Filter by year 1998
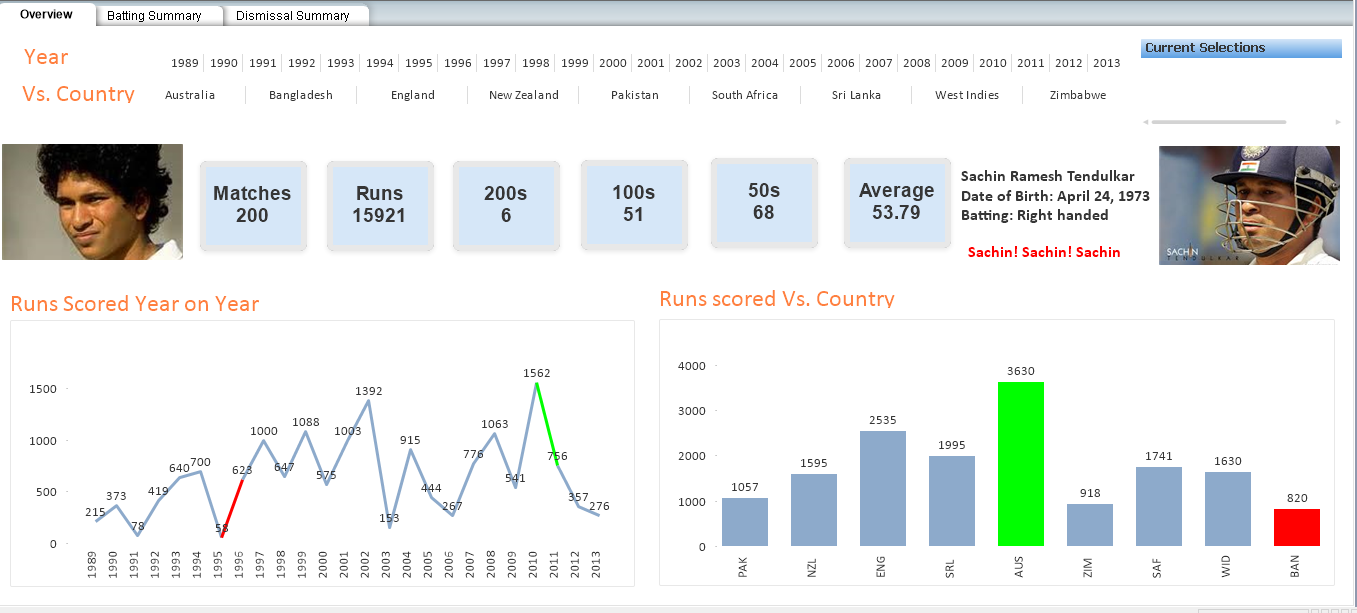 [x=536, y=63]
